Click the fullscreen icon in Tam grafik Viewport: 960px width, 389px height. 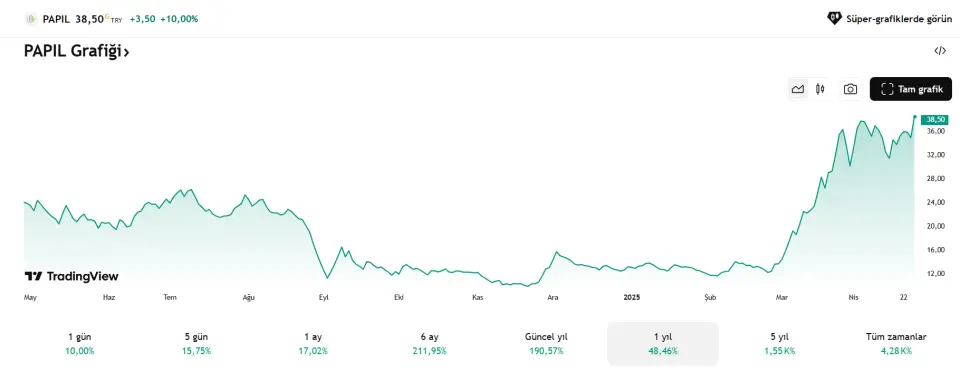point(887,89)
